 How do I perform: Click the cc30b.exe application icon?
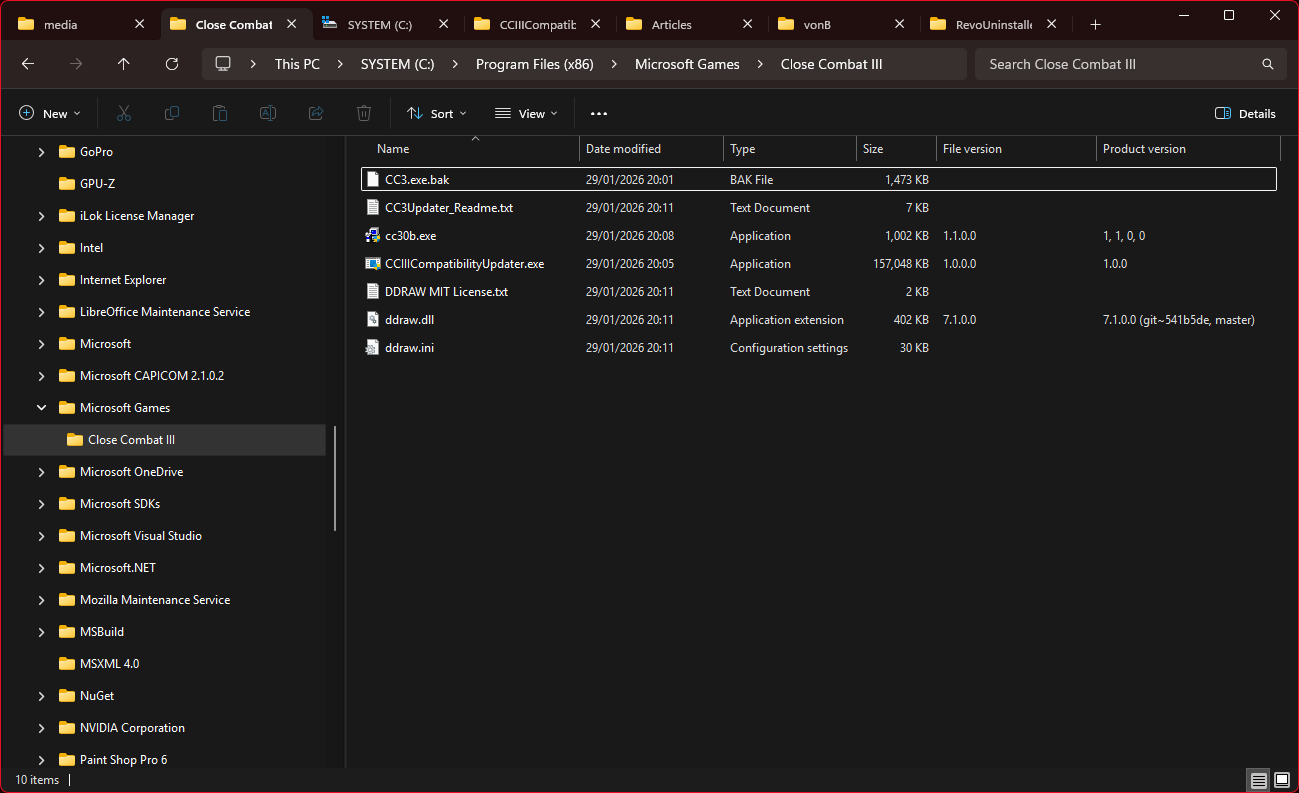373,236
